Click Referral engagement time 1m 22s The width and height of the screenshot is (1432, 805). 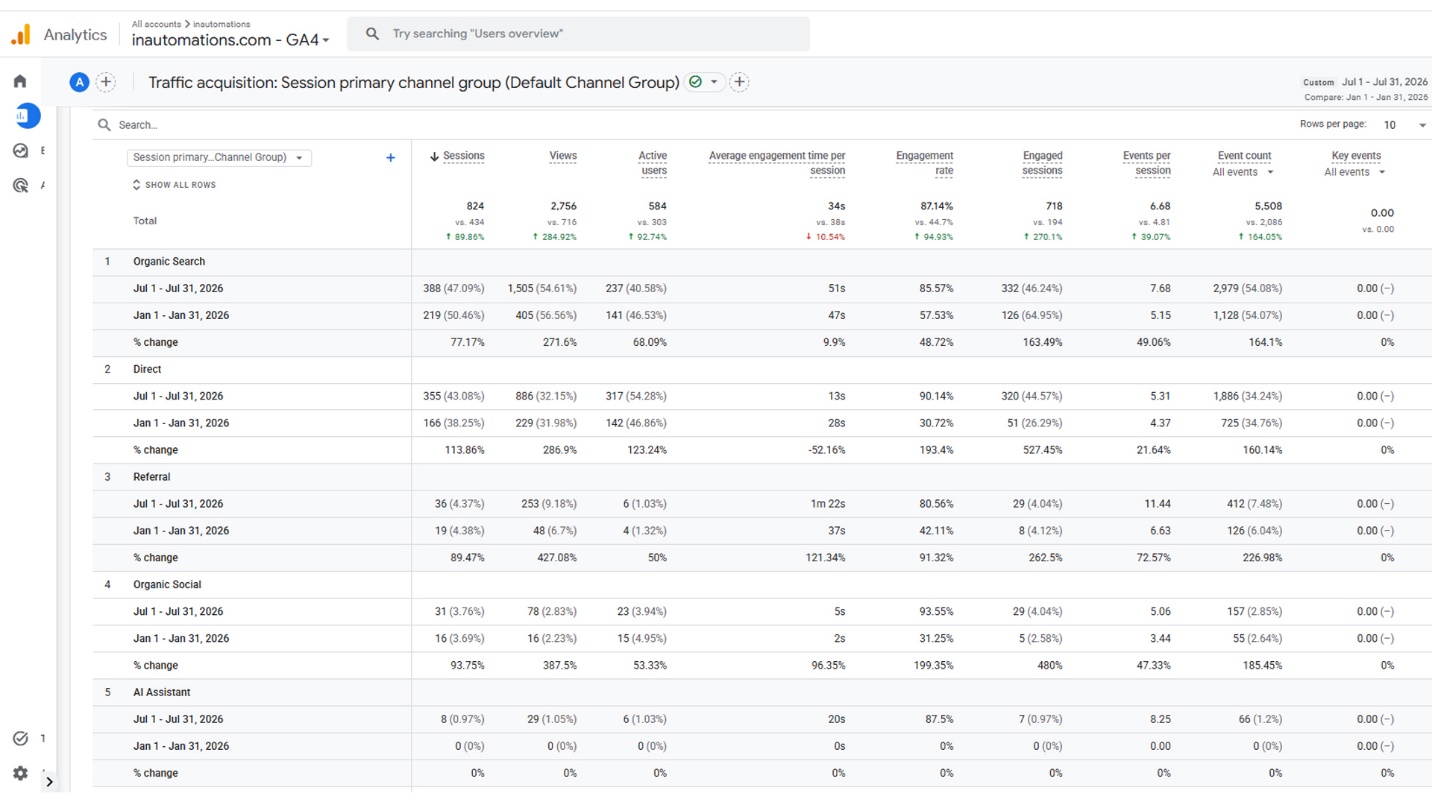click(828, 505)
